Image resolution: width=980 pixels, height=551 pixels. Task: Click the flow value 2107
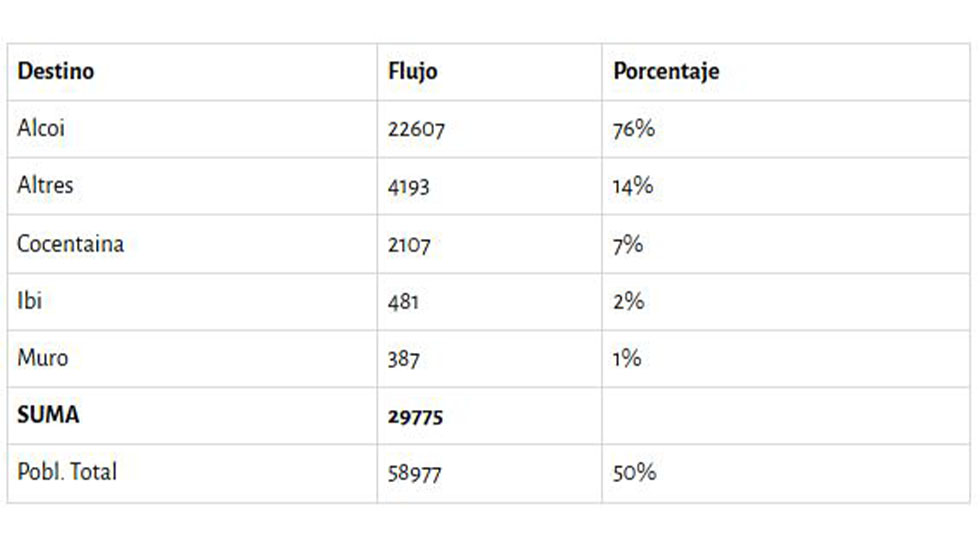click(409, 245)
